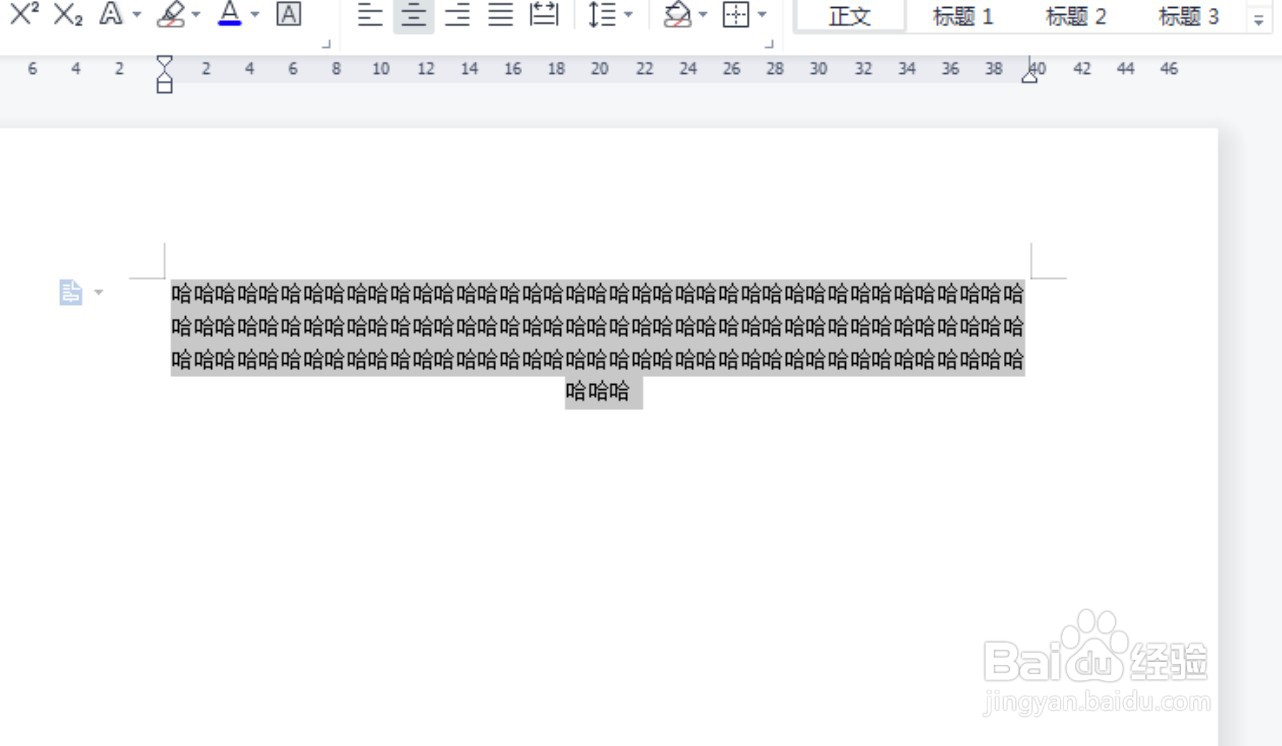This screenshot has width=1282, height=746.
Task: Expand the borders dropdown arrow
Action: 762,15
